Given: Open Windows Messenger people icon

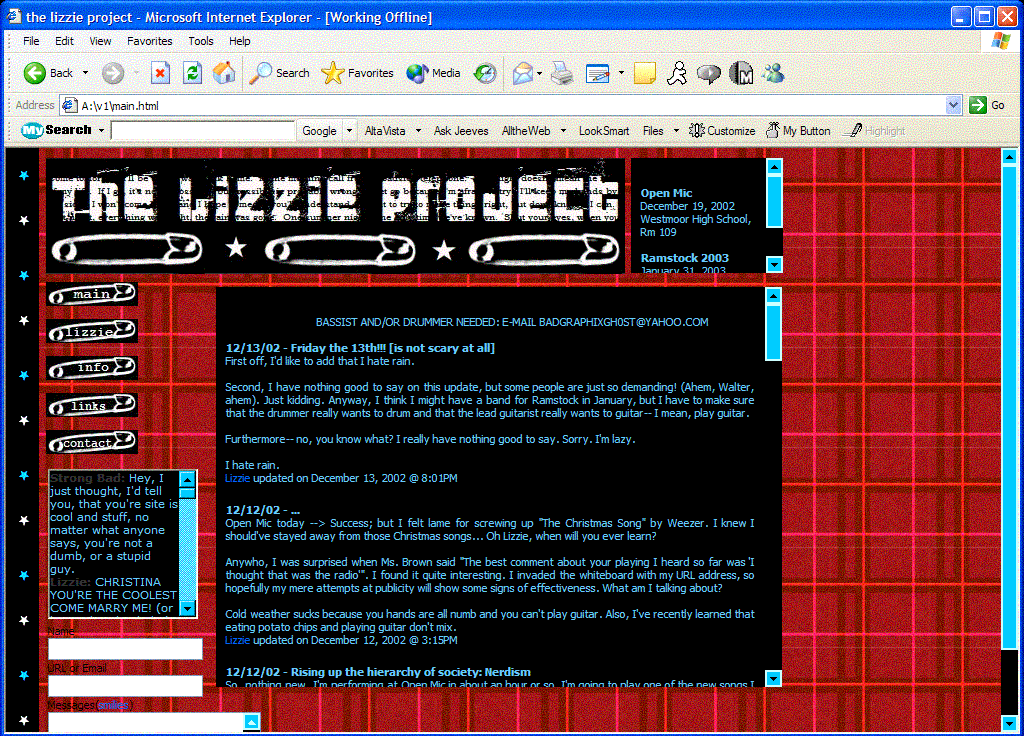Looking at the screenshot, I should pos(774,73).
